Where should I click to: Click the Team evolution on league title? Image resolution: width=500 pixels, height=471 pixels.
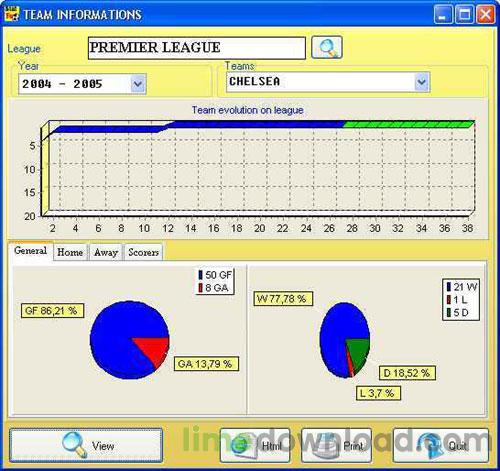[x=248, y=110]
